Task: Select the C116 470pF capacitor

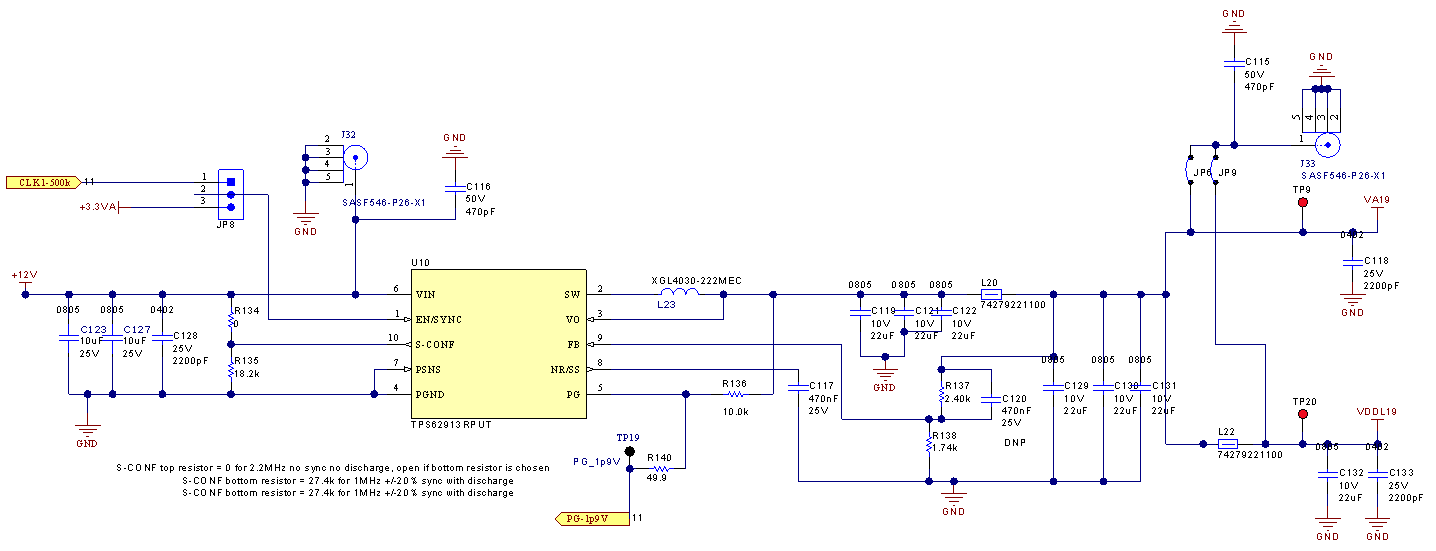Action: click(x=455, y=187)
